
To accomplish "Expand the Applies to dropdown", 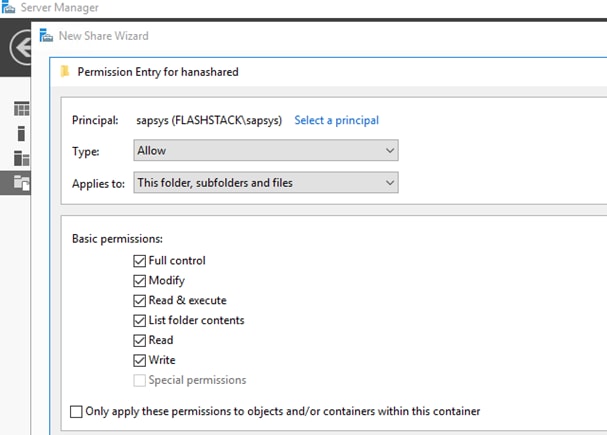I will point(266,182).
